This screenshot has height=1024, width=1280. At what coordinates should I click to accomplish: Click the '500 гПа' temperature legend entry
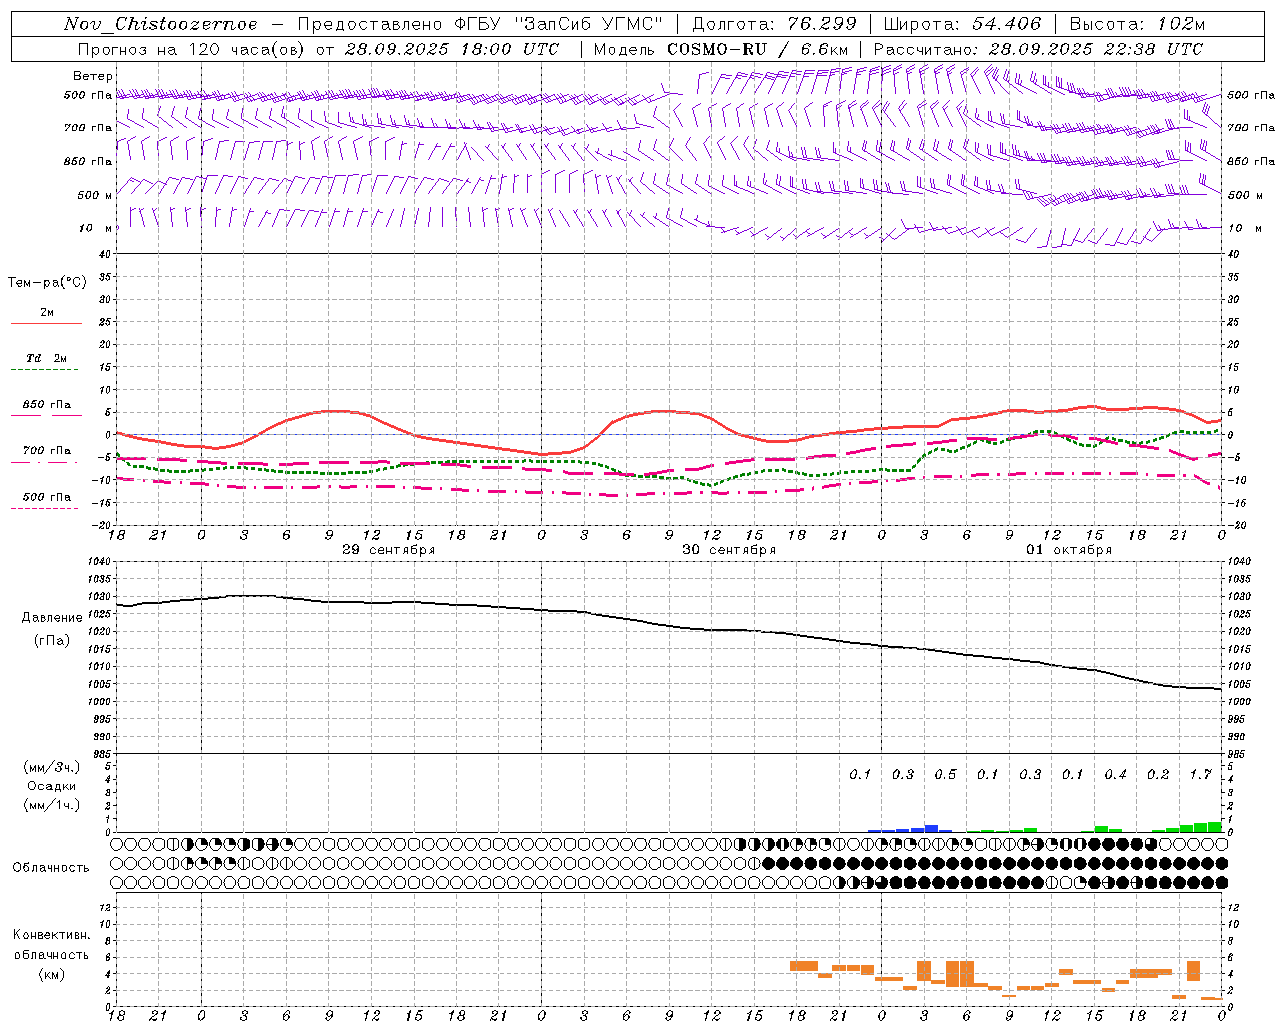click(x=47, y=497)
